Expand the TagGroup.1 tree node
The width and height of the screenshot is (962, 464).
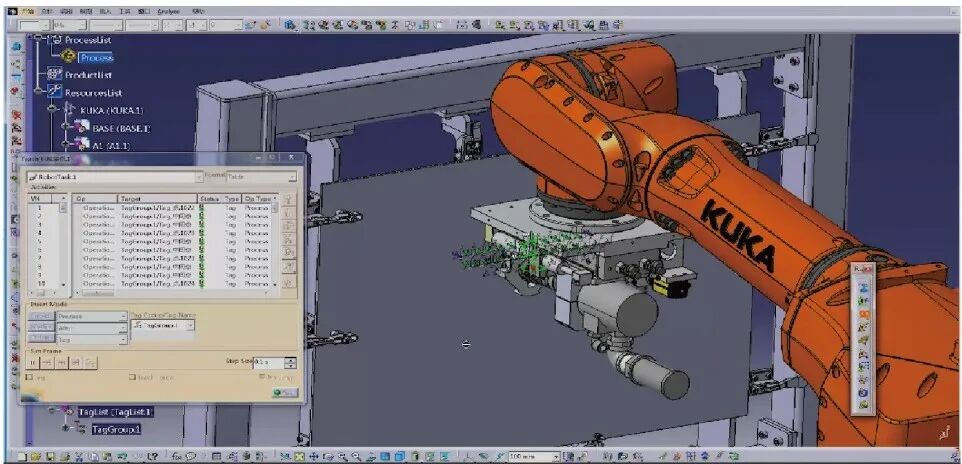(66, 428)
